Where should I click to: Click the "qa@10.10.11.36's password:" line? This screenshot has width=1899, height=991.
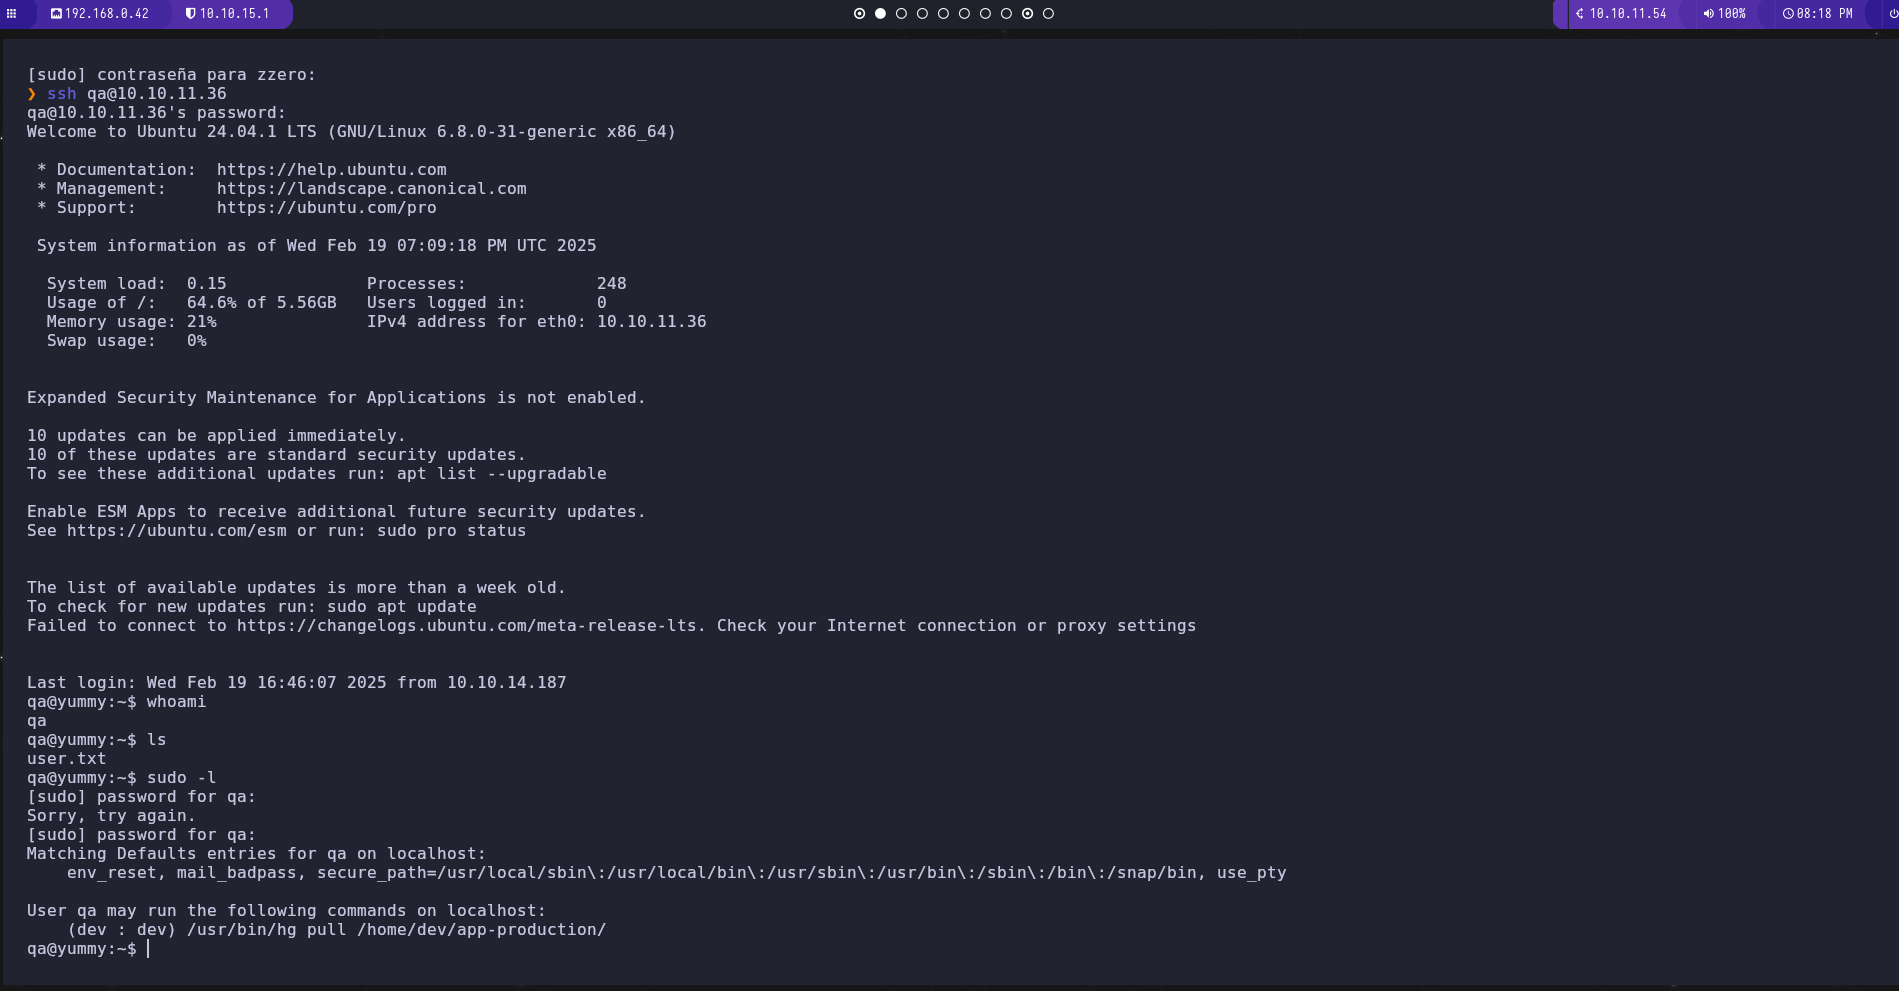157,113
